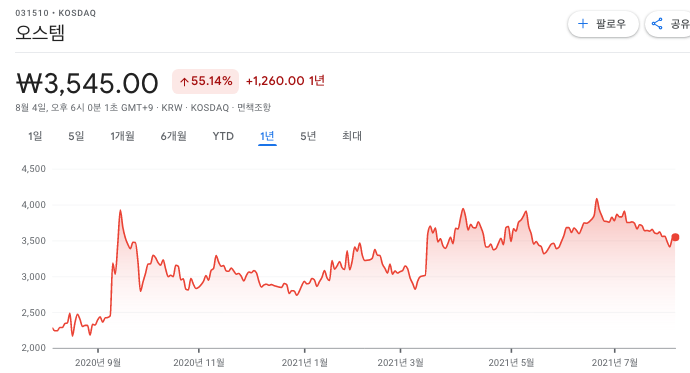690x373 pixels.
Task: Click the up arrow in the change badge
Action: [184, 82]
